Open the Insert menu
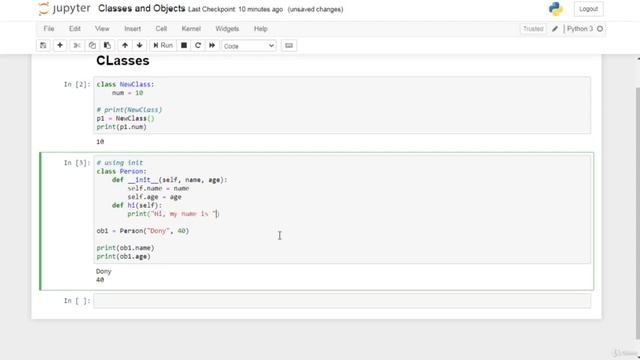Screen dimensions: 640x360 pyautogui.click(x=132, y=29)
